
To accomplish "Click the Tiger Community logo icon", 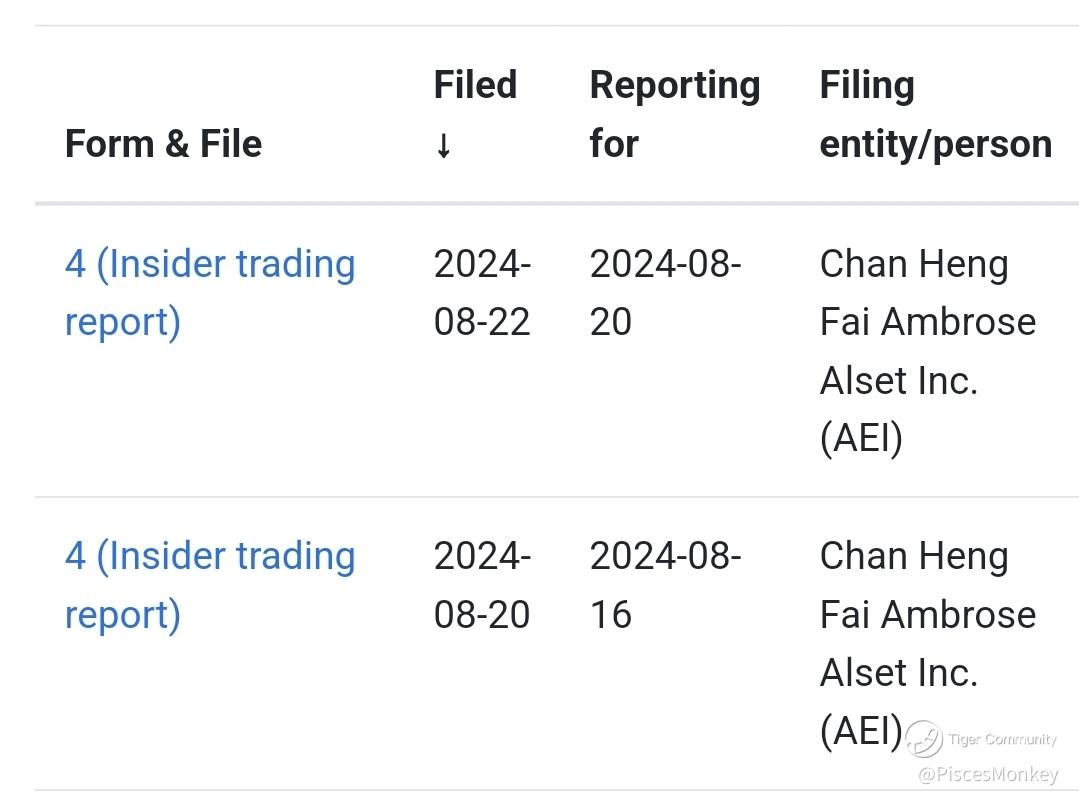I will pos(923,738).
